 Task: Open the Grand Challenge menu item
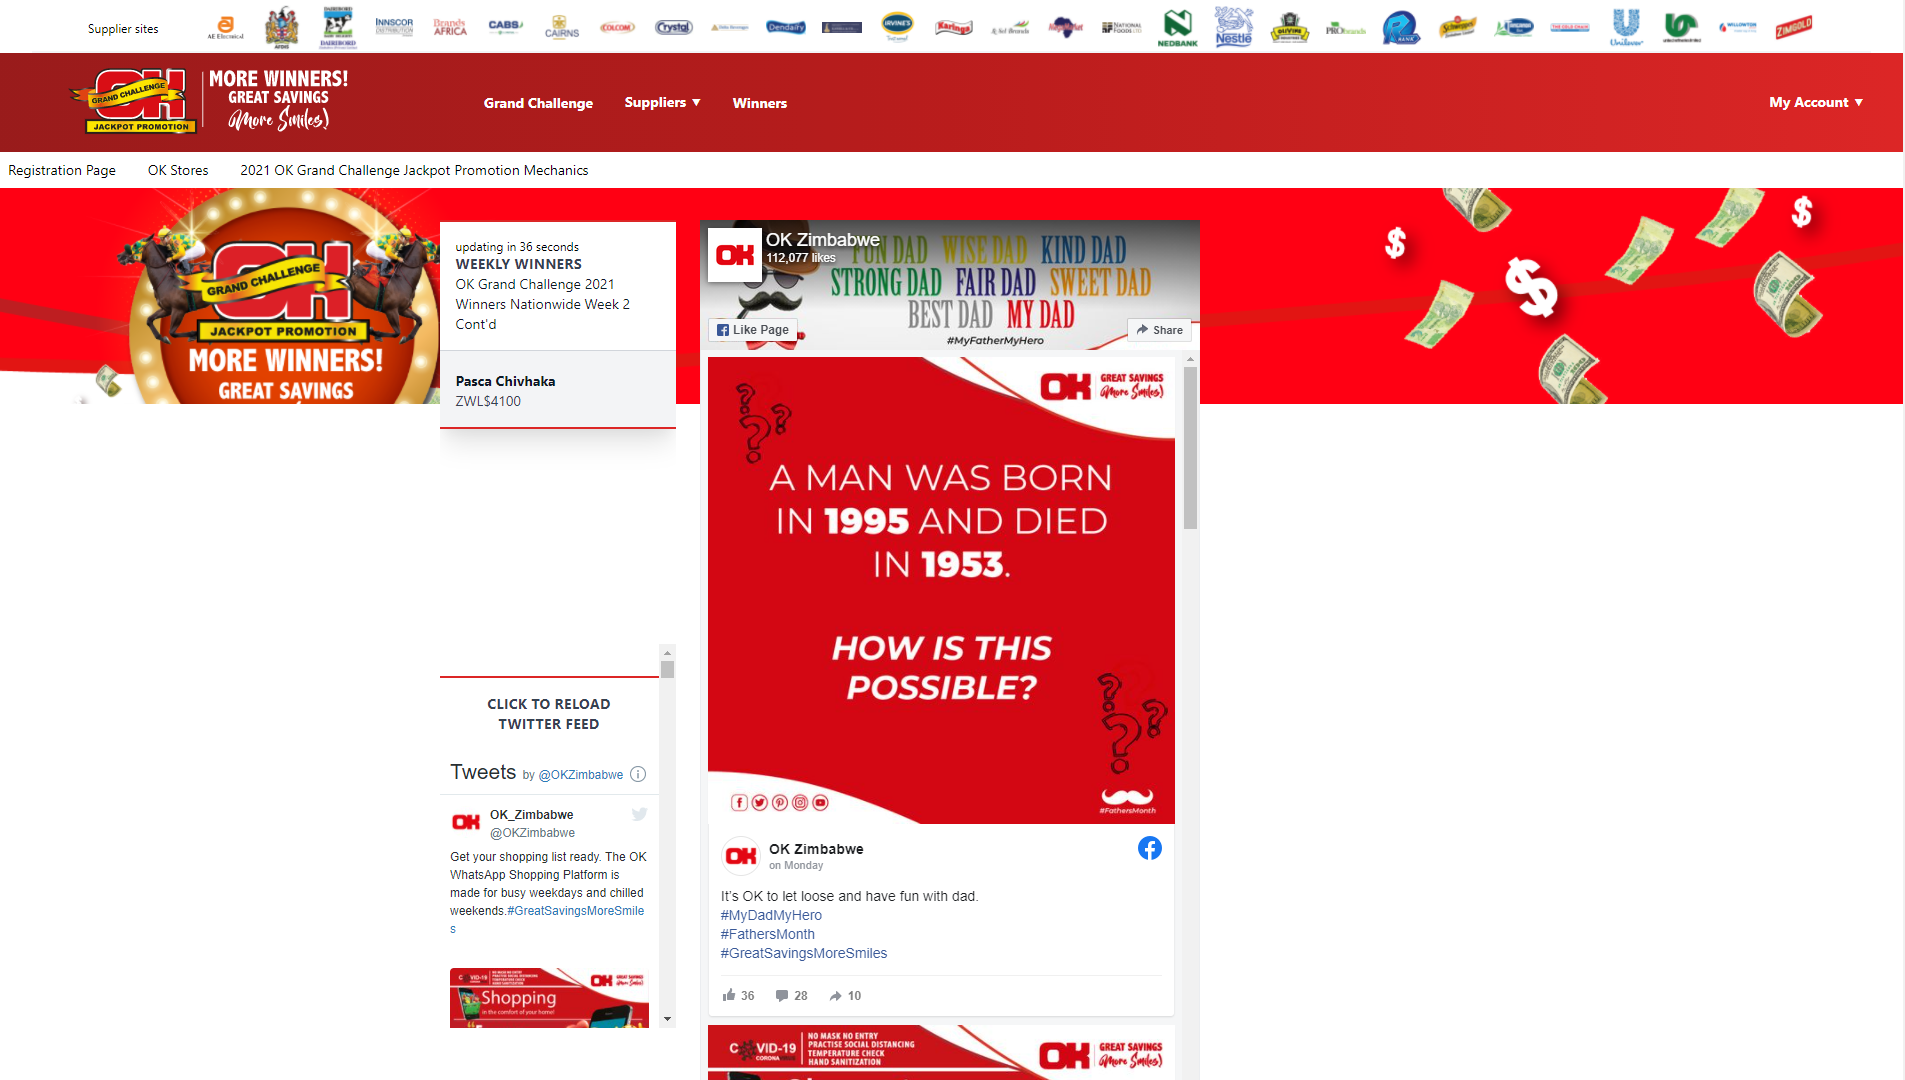point(538,103)
